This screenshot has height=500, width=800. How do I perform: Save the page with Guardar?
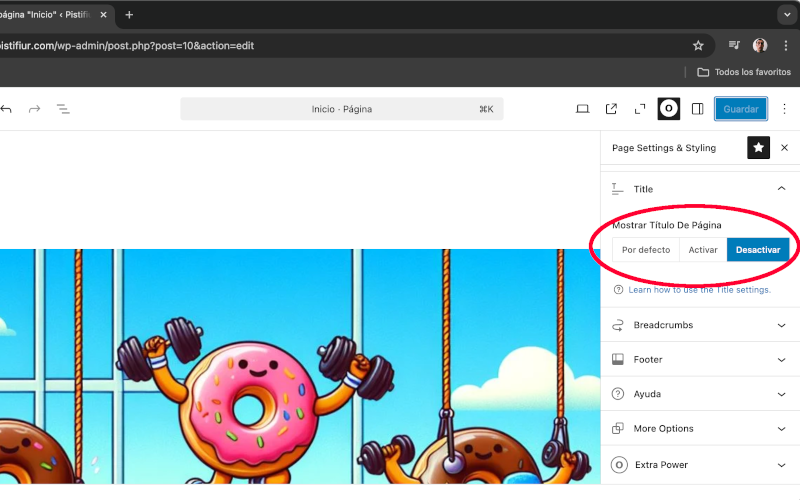pyautogui.click(x=741, y=109)
